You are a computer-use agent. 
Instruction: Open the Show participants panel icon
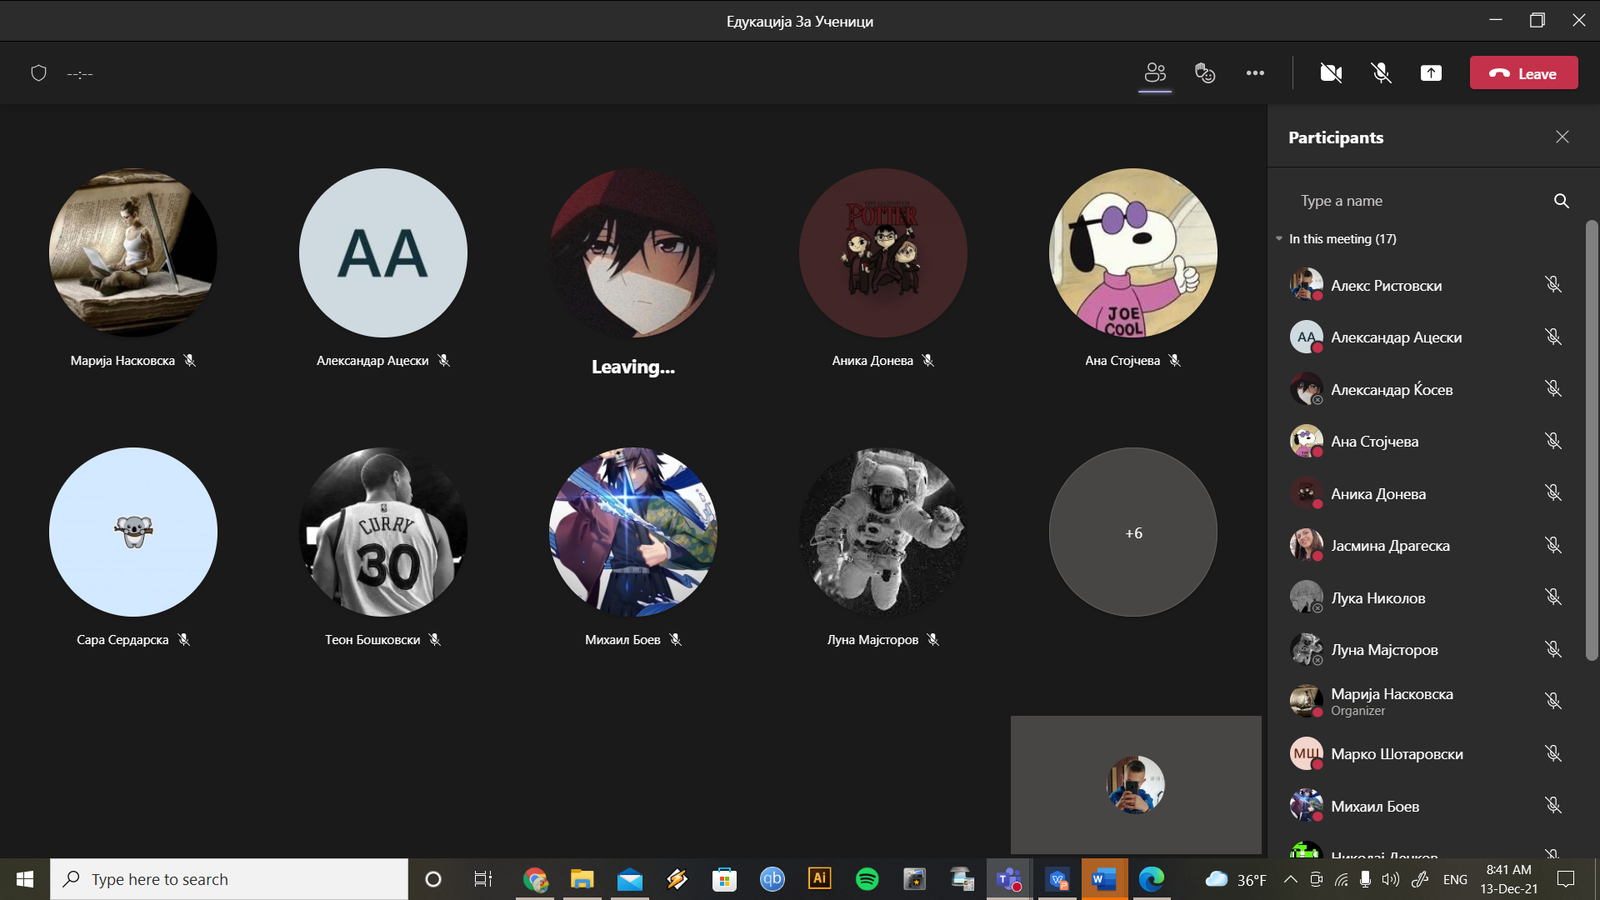tap(1155, 73)
